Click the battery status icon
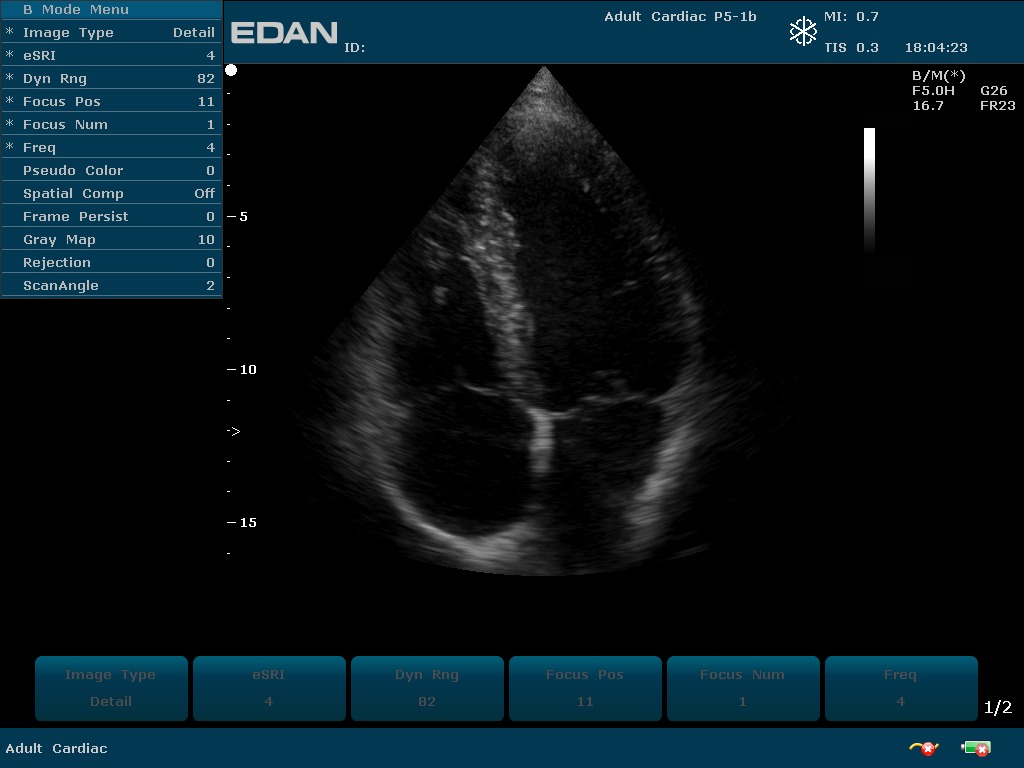 [x=975, y=748]
